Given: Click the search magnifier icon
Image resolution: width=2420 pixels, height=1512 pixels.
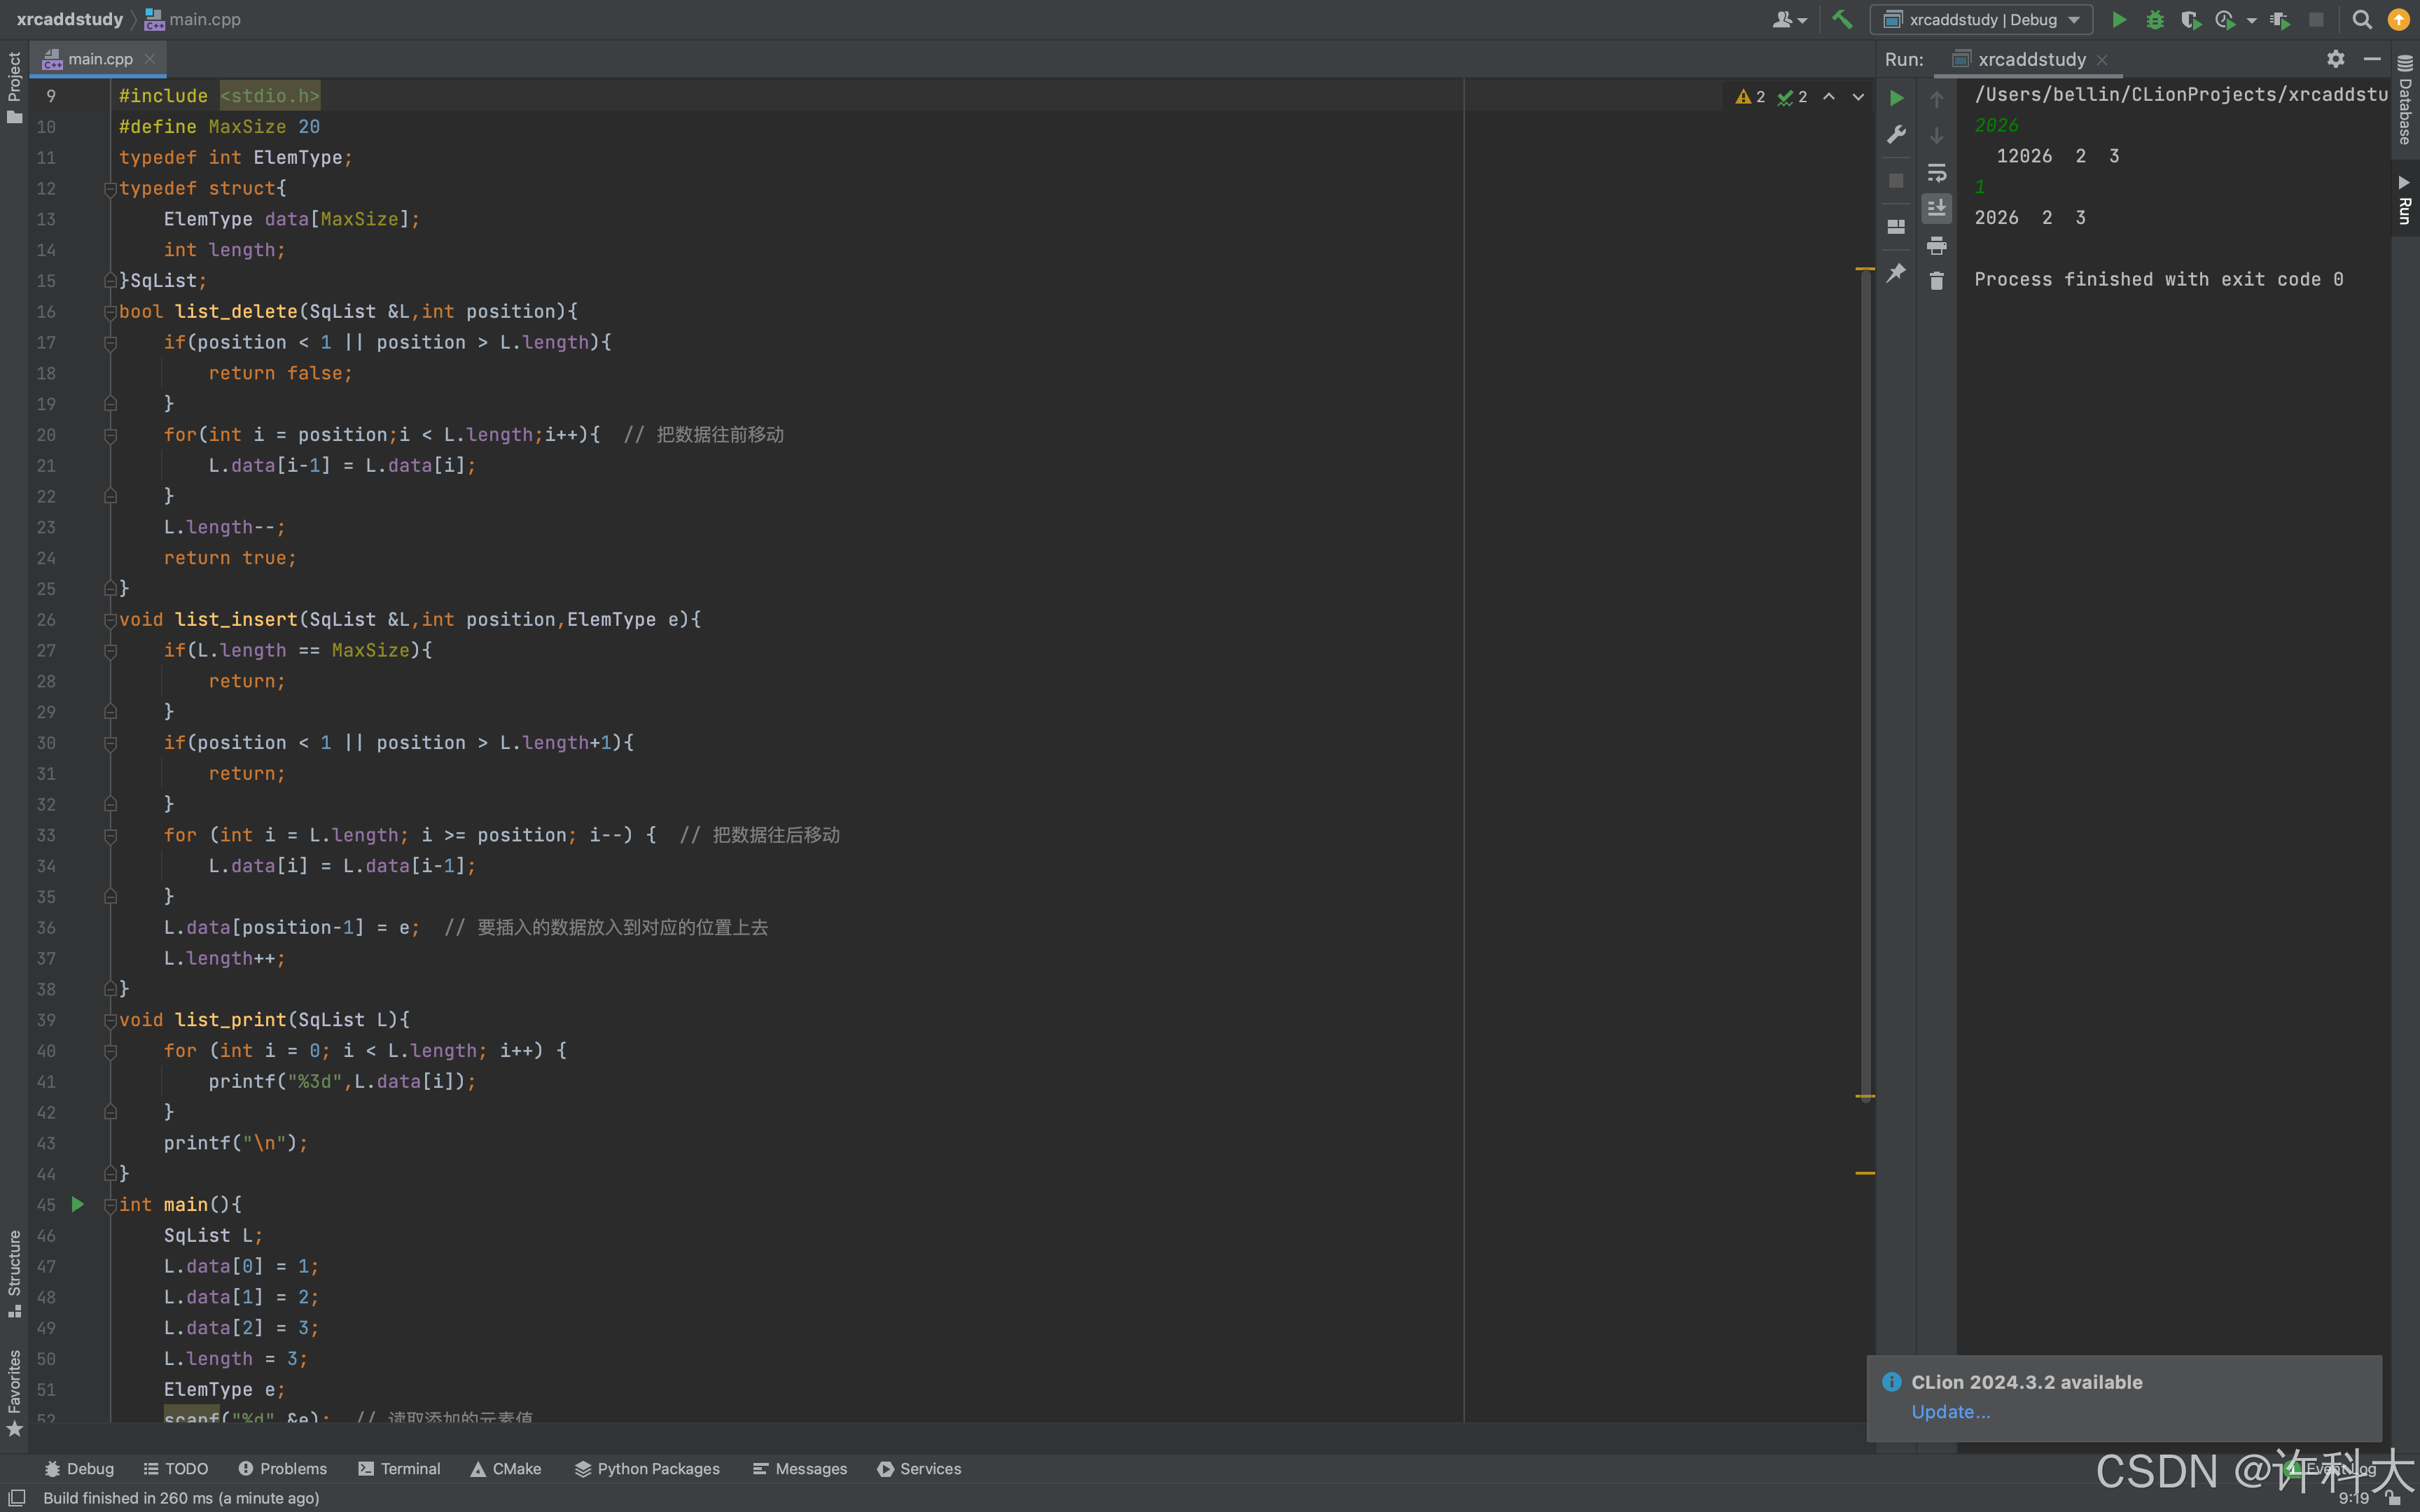Looking at the screenshot, I should pos(2362,19).
